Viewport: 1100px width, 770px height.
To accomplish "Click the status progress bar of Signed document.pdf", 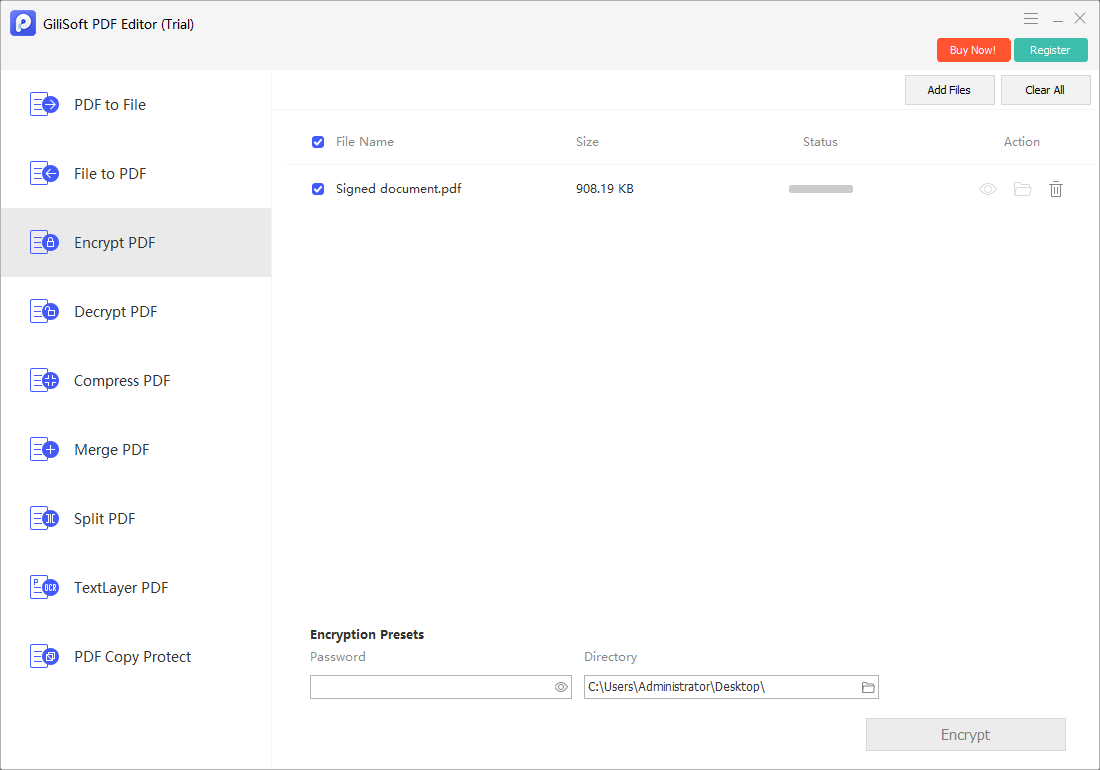I will [821, 189].
